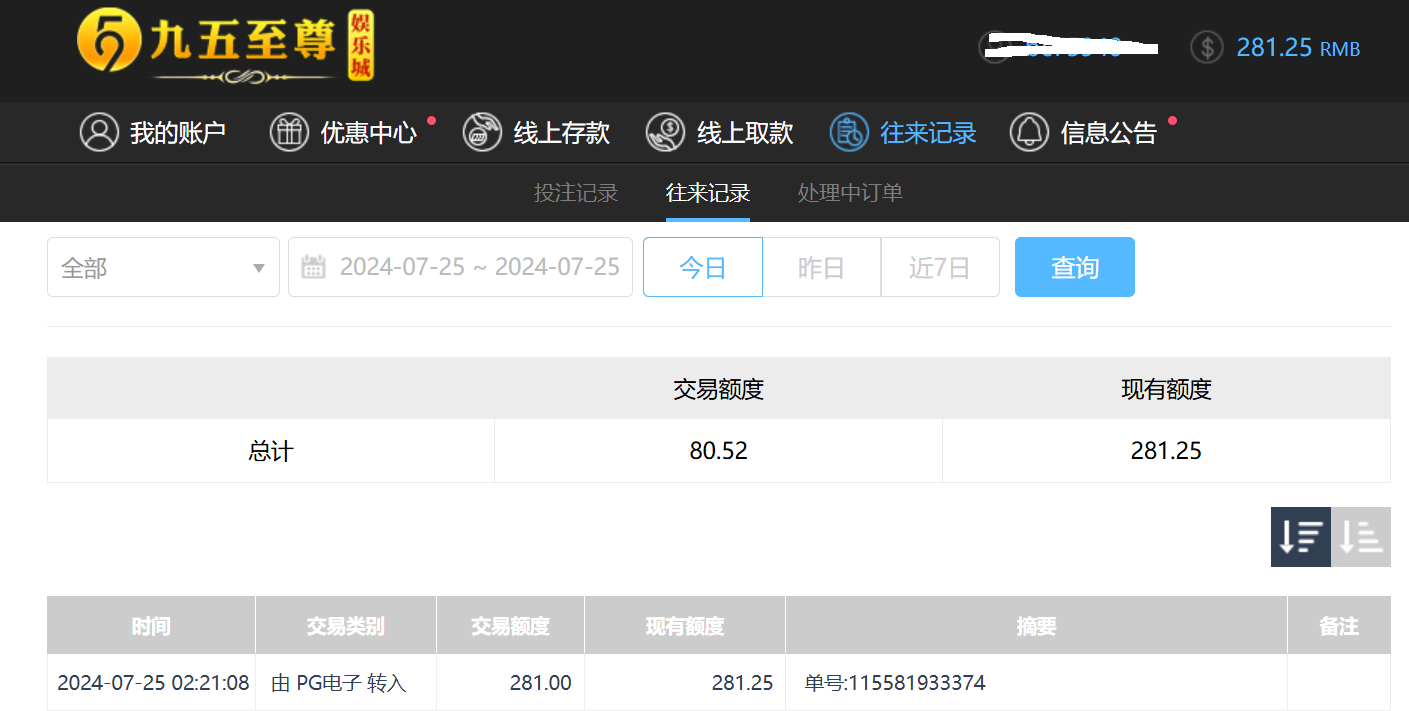This screenshot has width=1409, height=711.
Task: Click the 我的账户 person icon
Action: tap(99, 132)
